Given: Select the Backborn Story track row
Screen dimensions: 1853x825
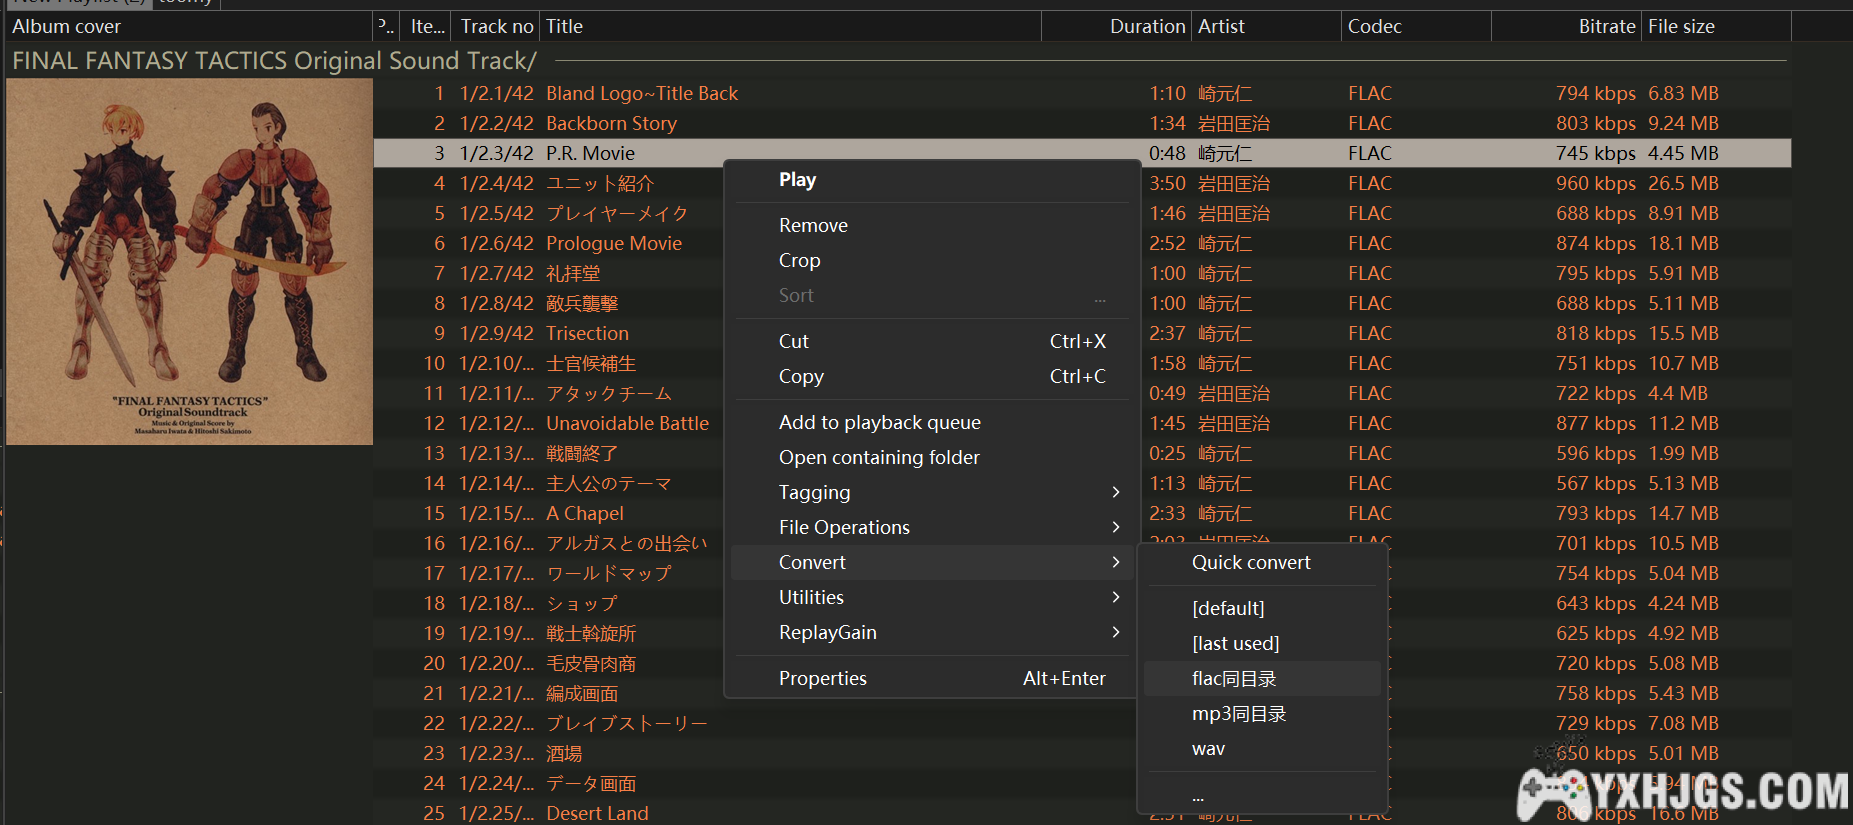Looking at the screenshot, I should (611, 124).
